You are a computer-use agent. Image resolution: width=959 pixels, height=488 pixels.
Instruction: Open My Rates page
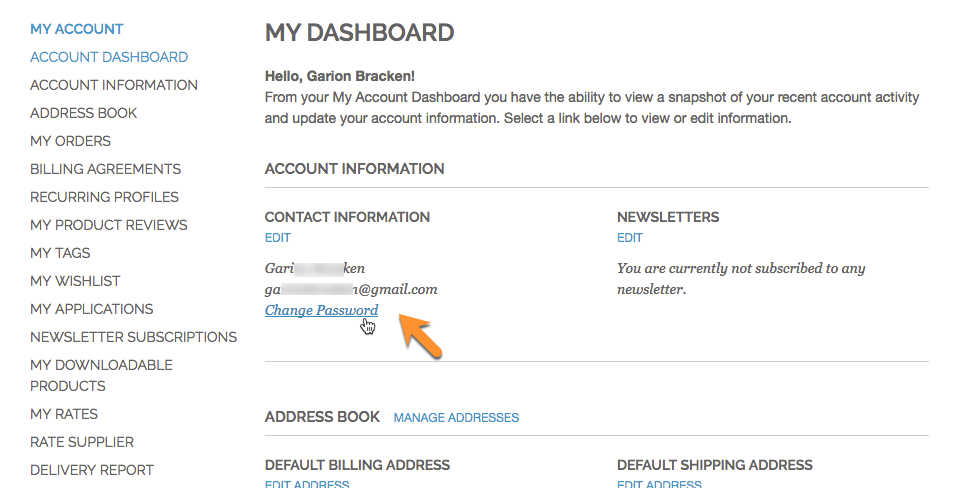pyautogui.click(x=64, y=414)
